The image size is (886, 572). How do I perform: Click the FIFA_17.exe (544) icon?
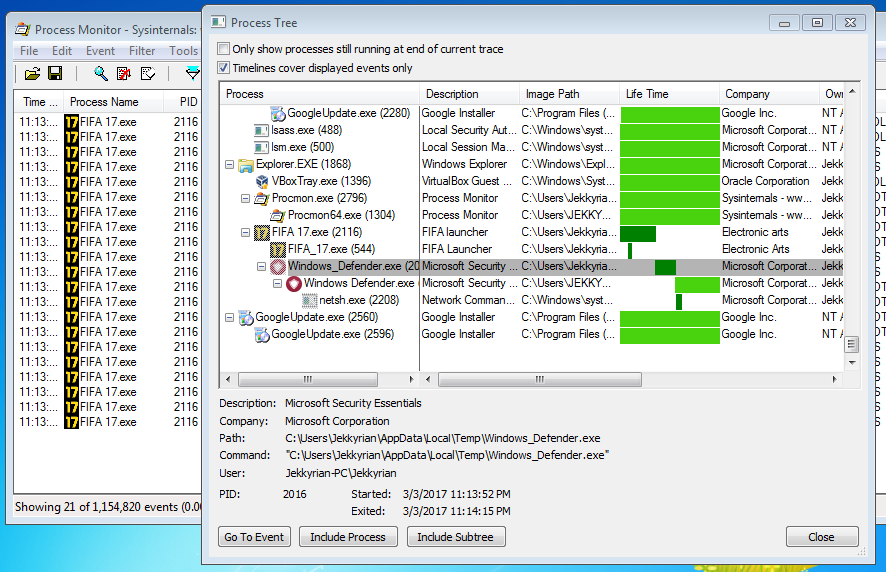click(x=277, y=250)
